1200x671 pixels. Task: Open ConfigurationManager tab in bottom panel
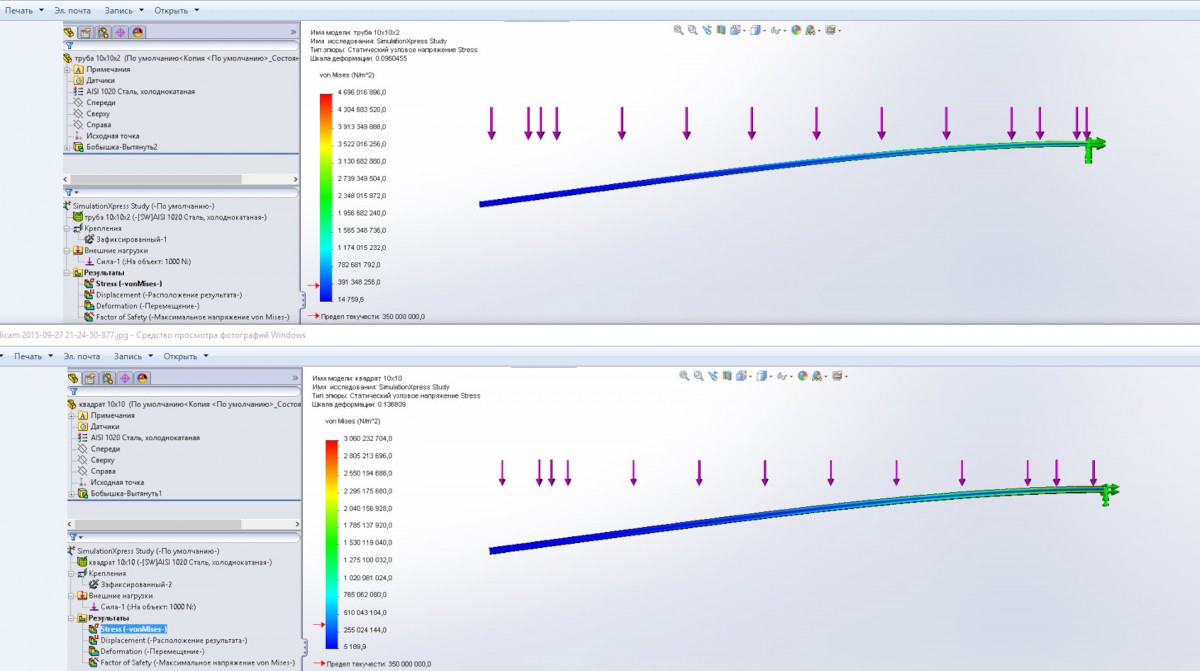[108, 378]
